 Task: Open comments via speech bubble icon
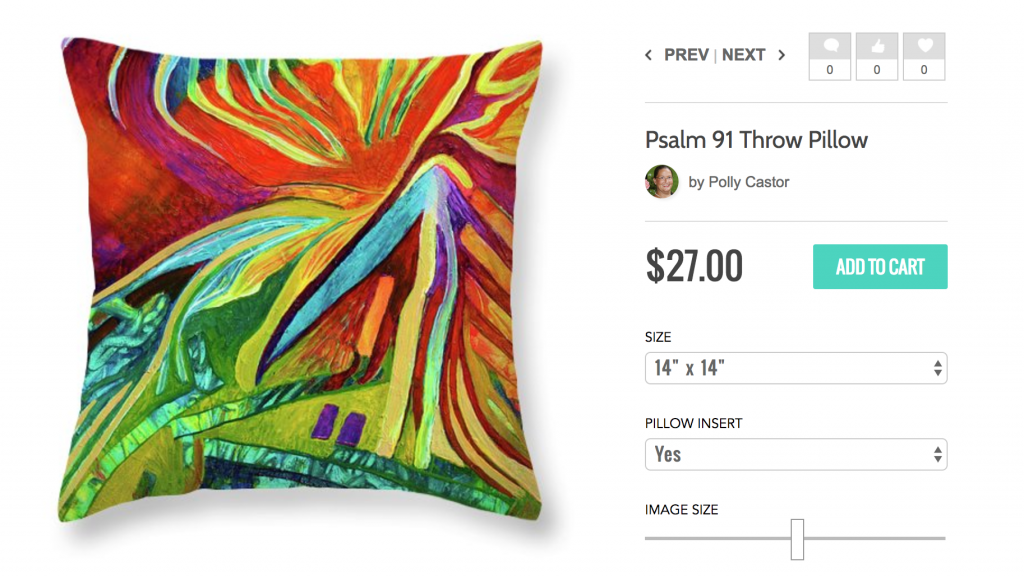click(x=830, y=46)
